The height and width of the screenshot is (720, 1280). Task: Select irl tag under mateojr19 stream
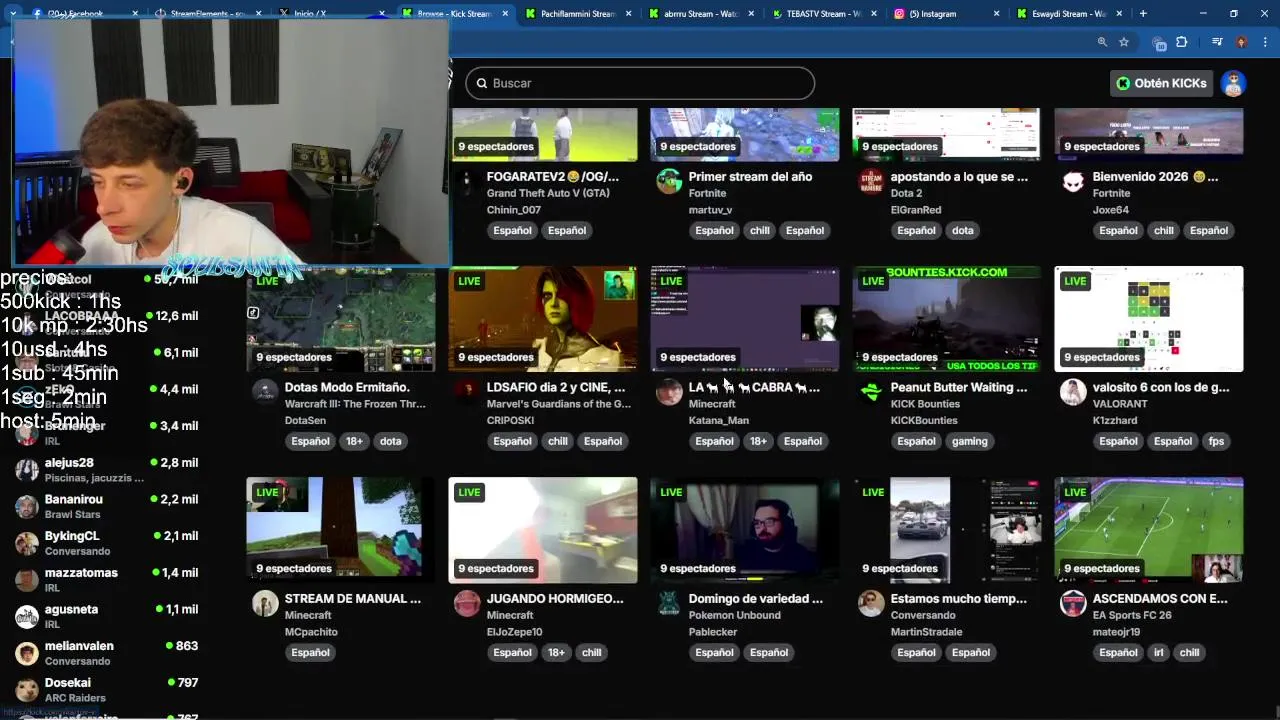tap(1158, 652)
